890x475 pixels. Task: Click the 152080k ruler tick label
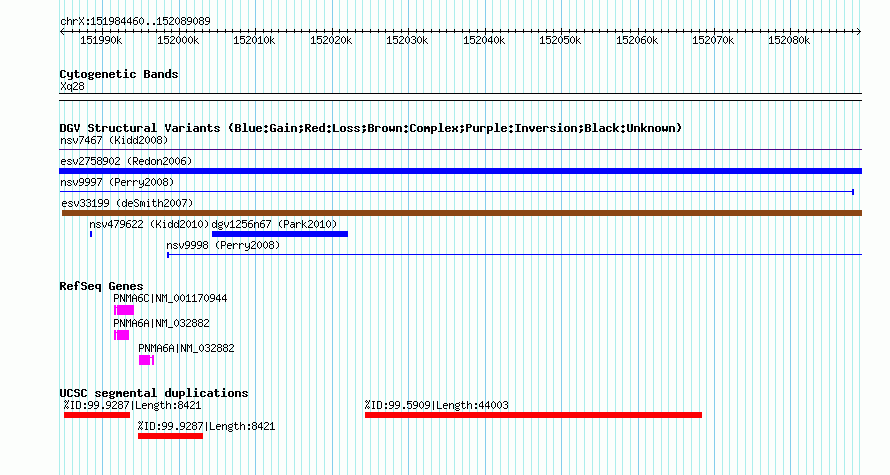tap(789, 40)
